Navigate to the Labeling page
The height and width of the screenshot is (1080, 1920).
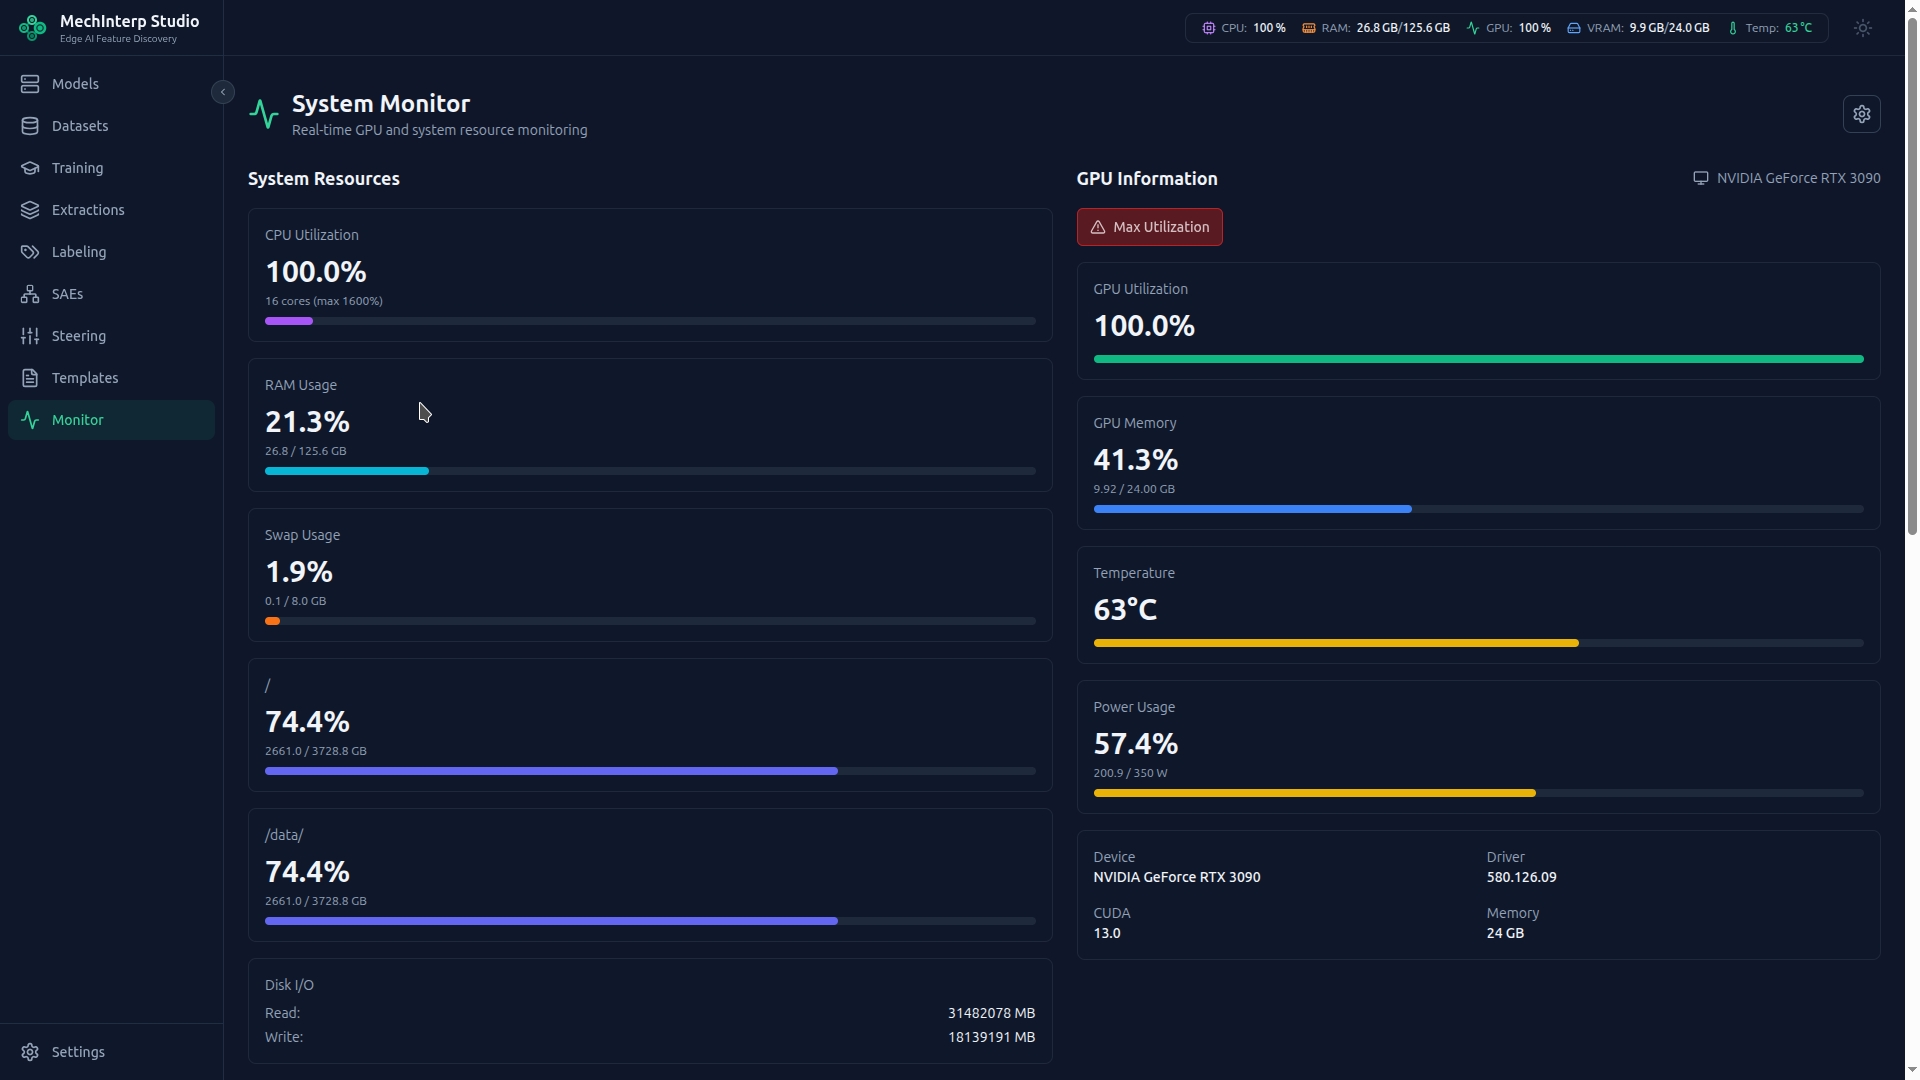click(111, 252)
